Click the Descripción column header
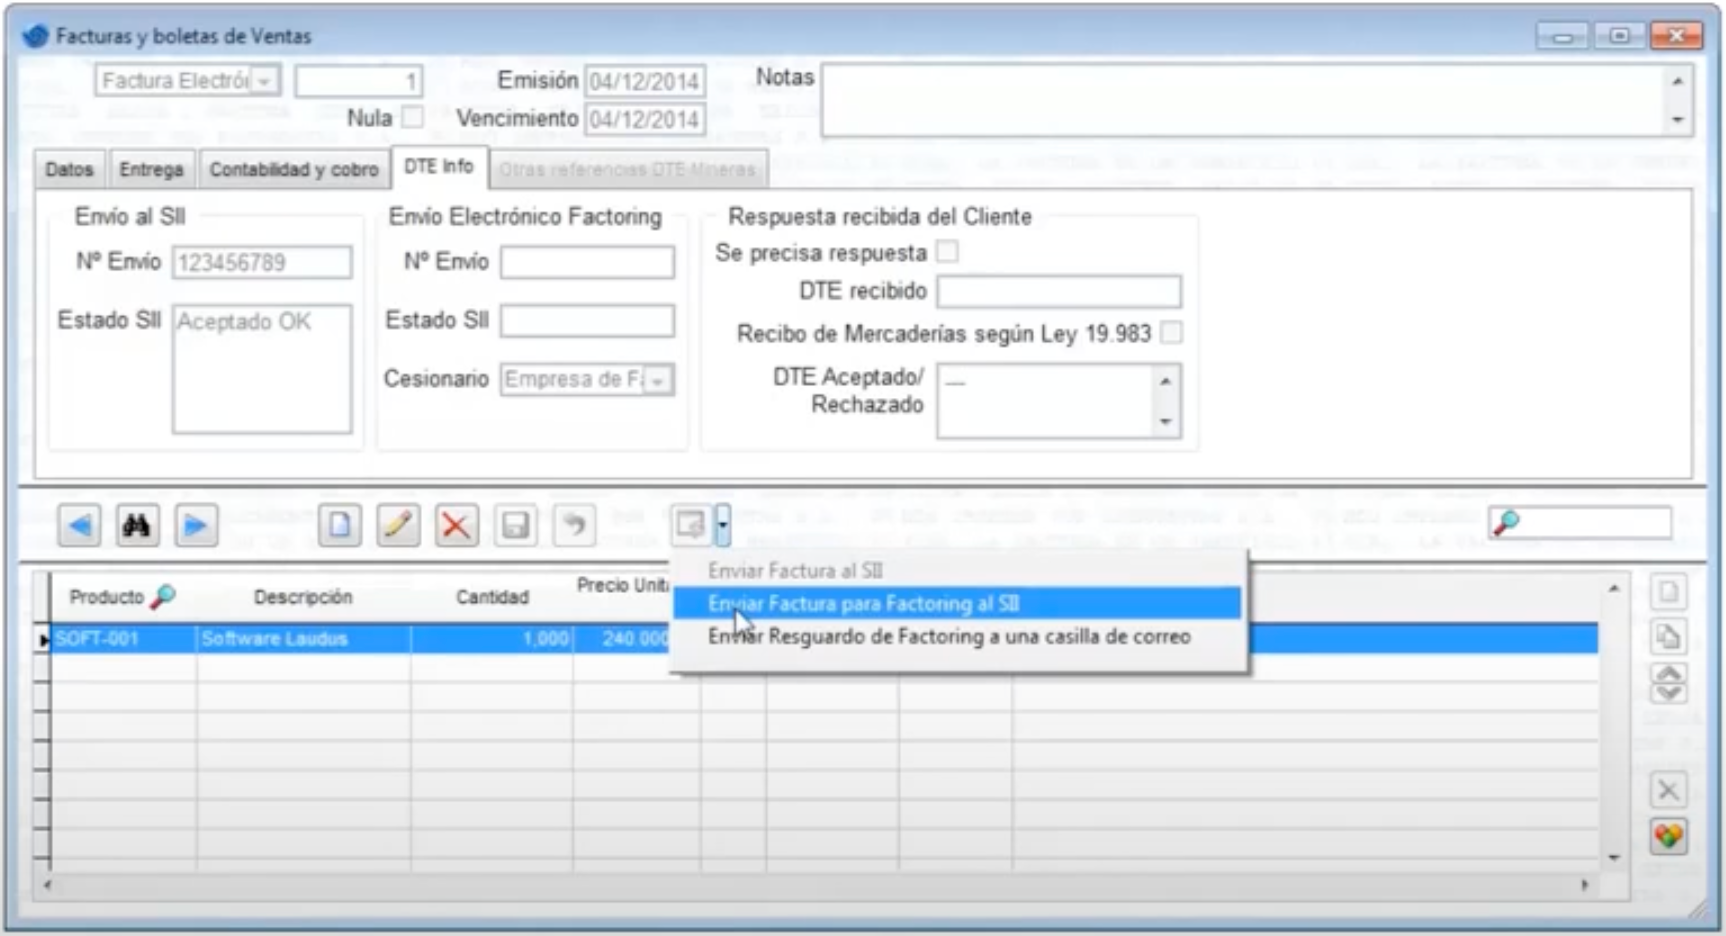 click(x=303, y=597)
